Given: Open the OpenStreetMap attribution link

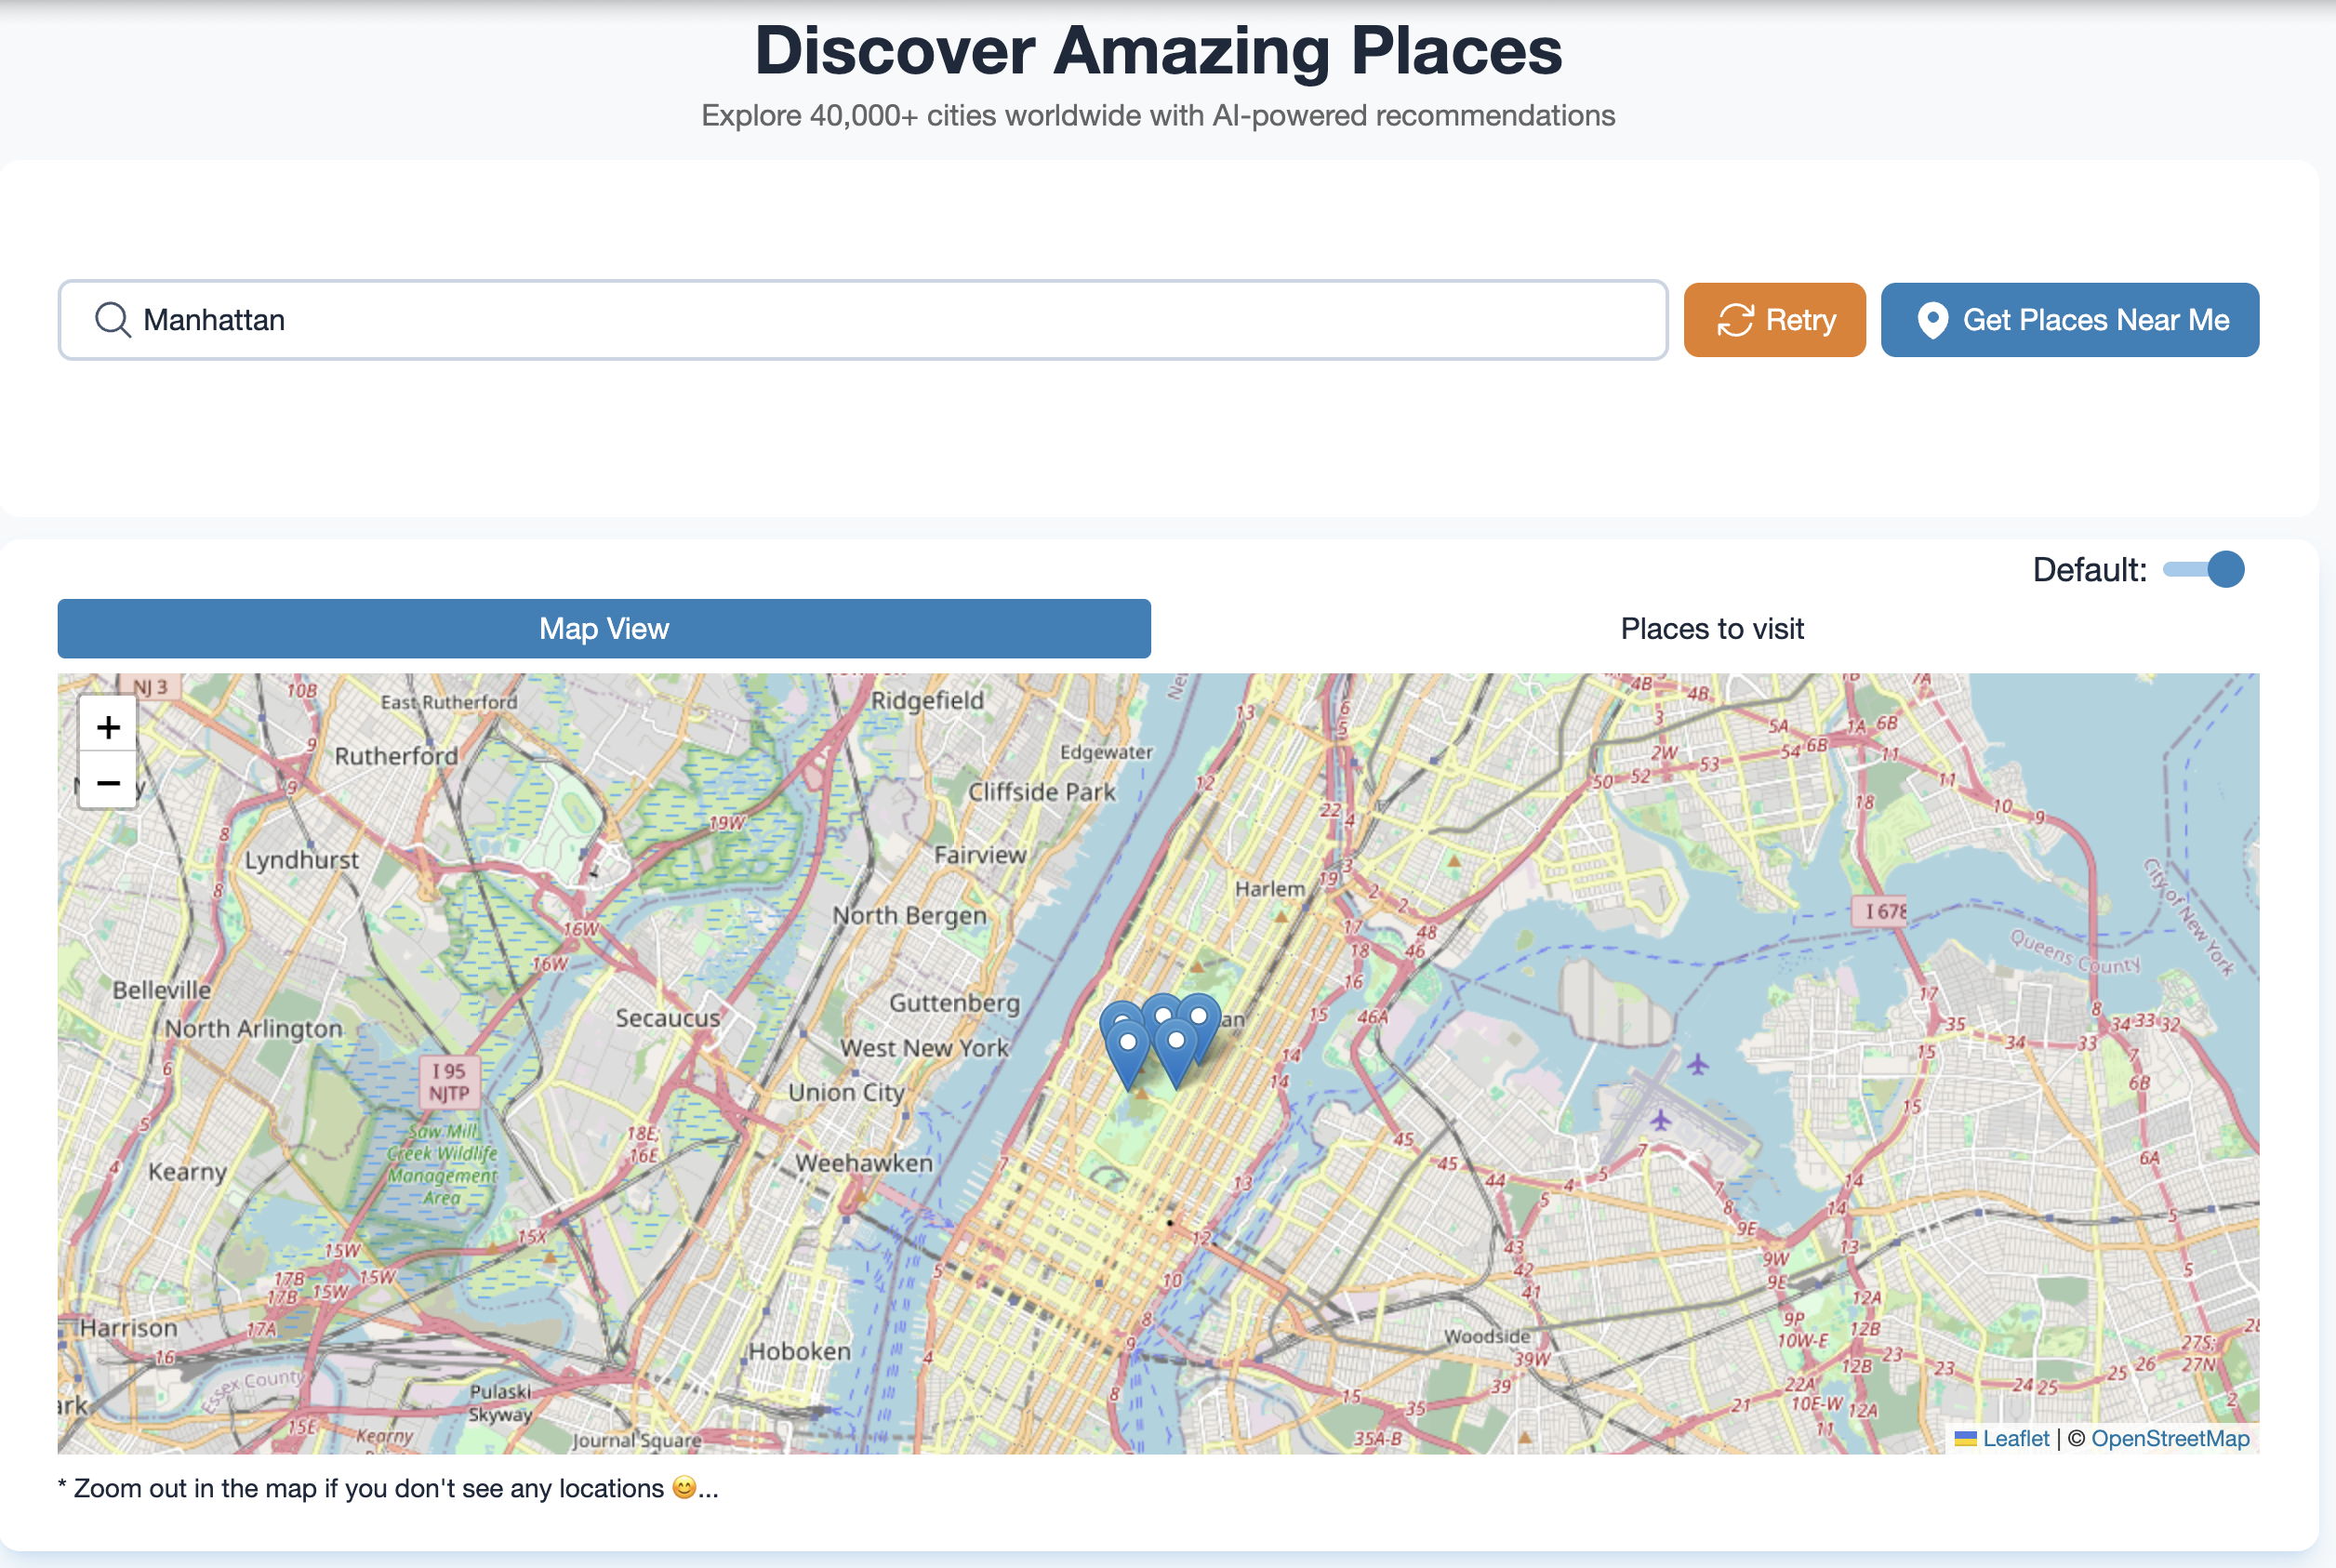Looking at the screenshot, I should click(2170, 1439).
